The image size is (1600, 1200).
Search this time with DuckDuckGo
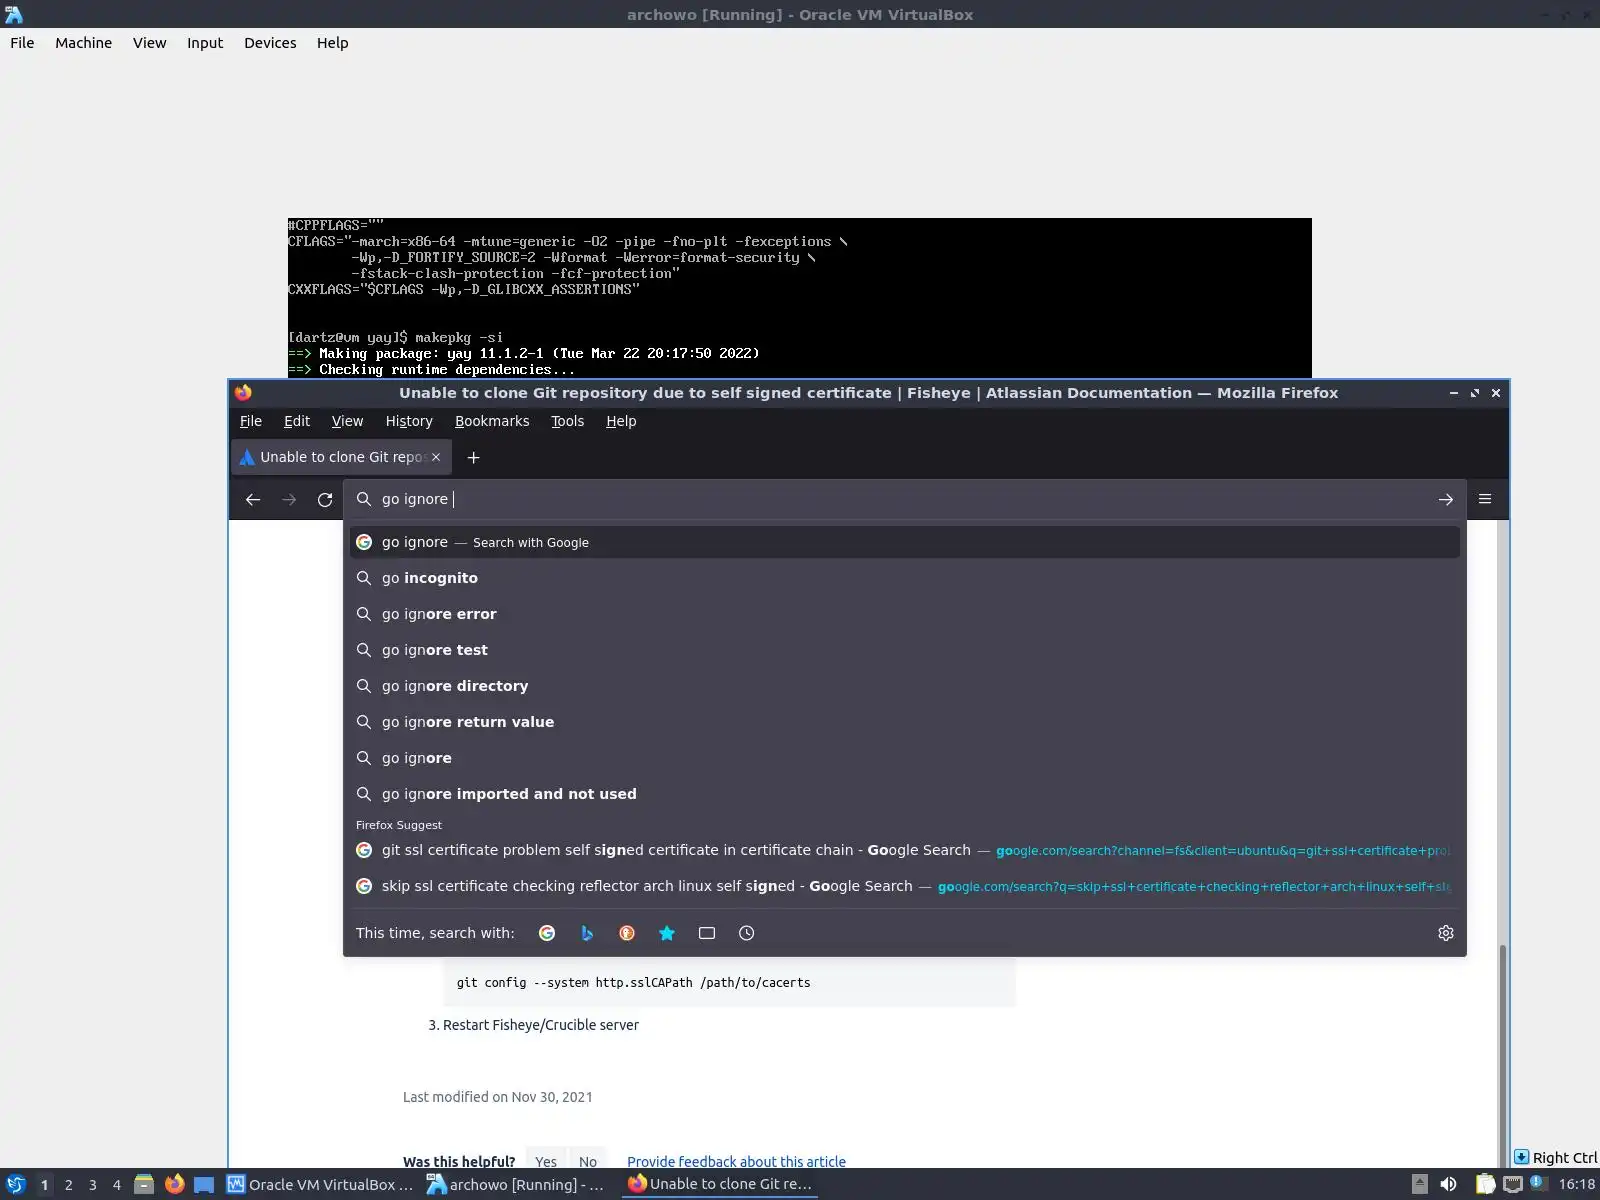click(627, 933)
